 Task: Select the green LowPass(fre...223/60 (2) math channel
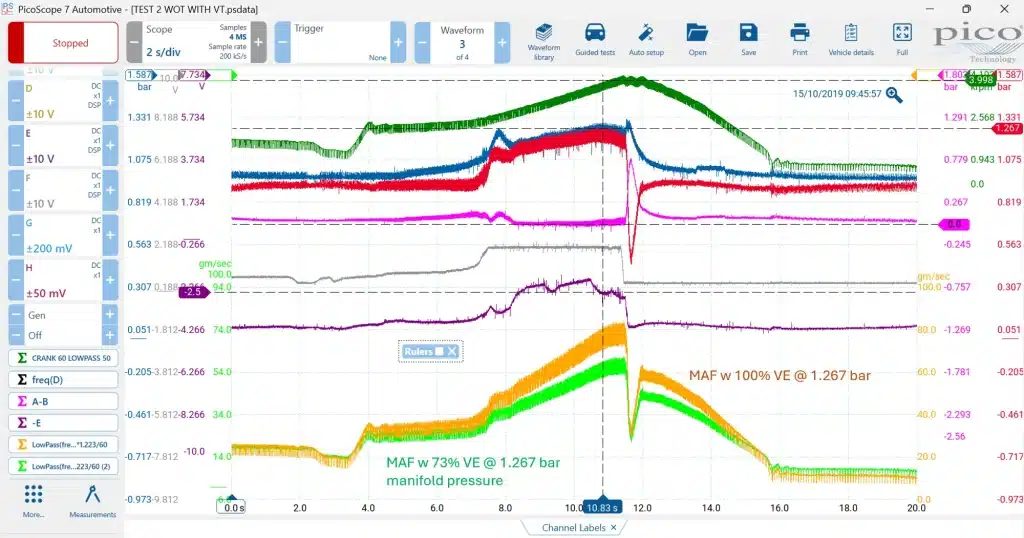click(x=63, y=466)
